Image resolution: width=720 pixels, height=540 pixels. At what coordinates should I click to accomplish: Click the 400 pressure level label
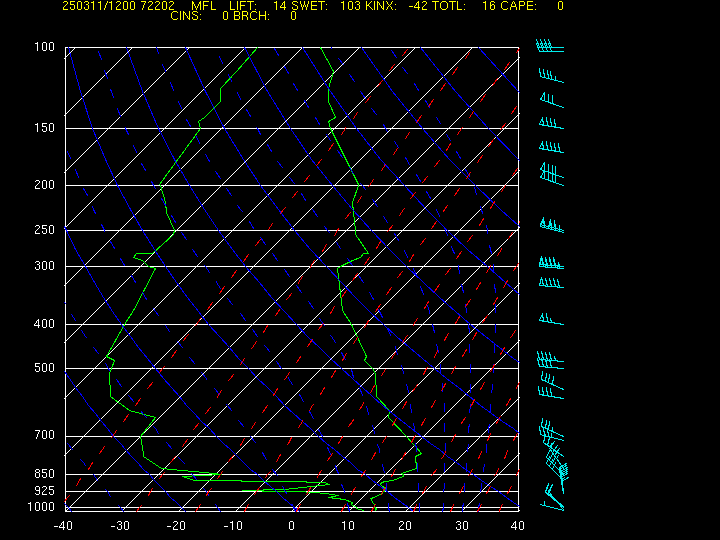click(x=45, y=324)
